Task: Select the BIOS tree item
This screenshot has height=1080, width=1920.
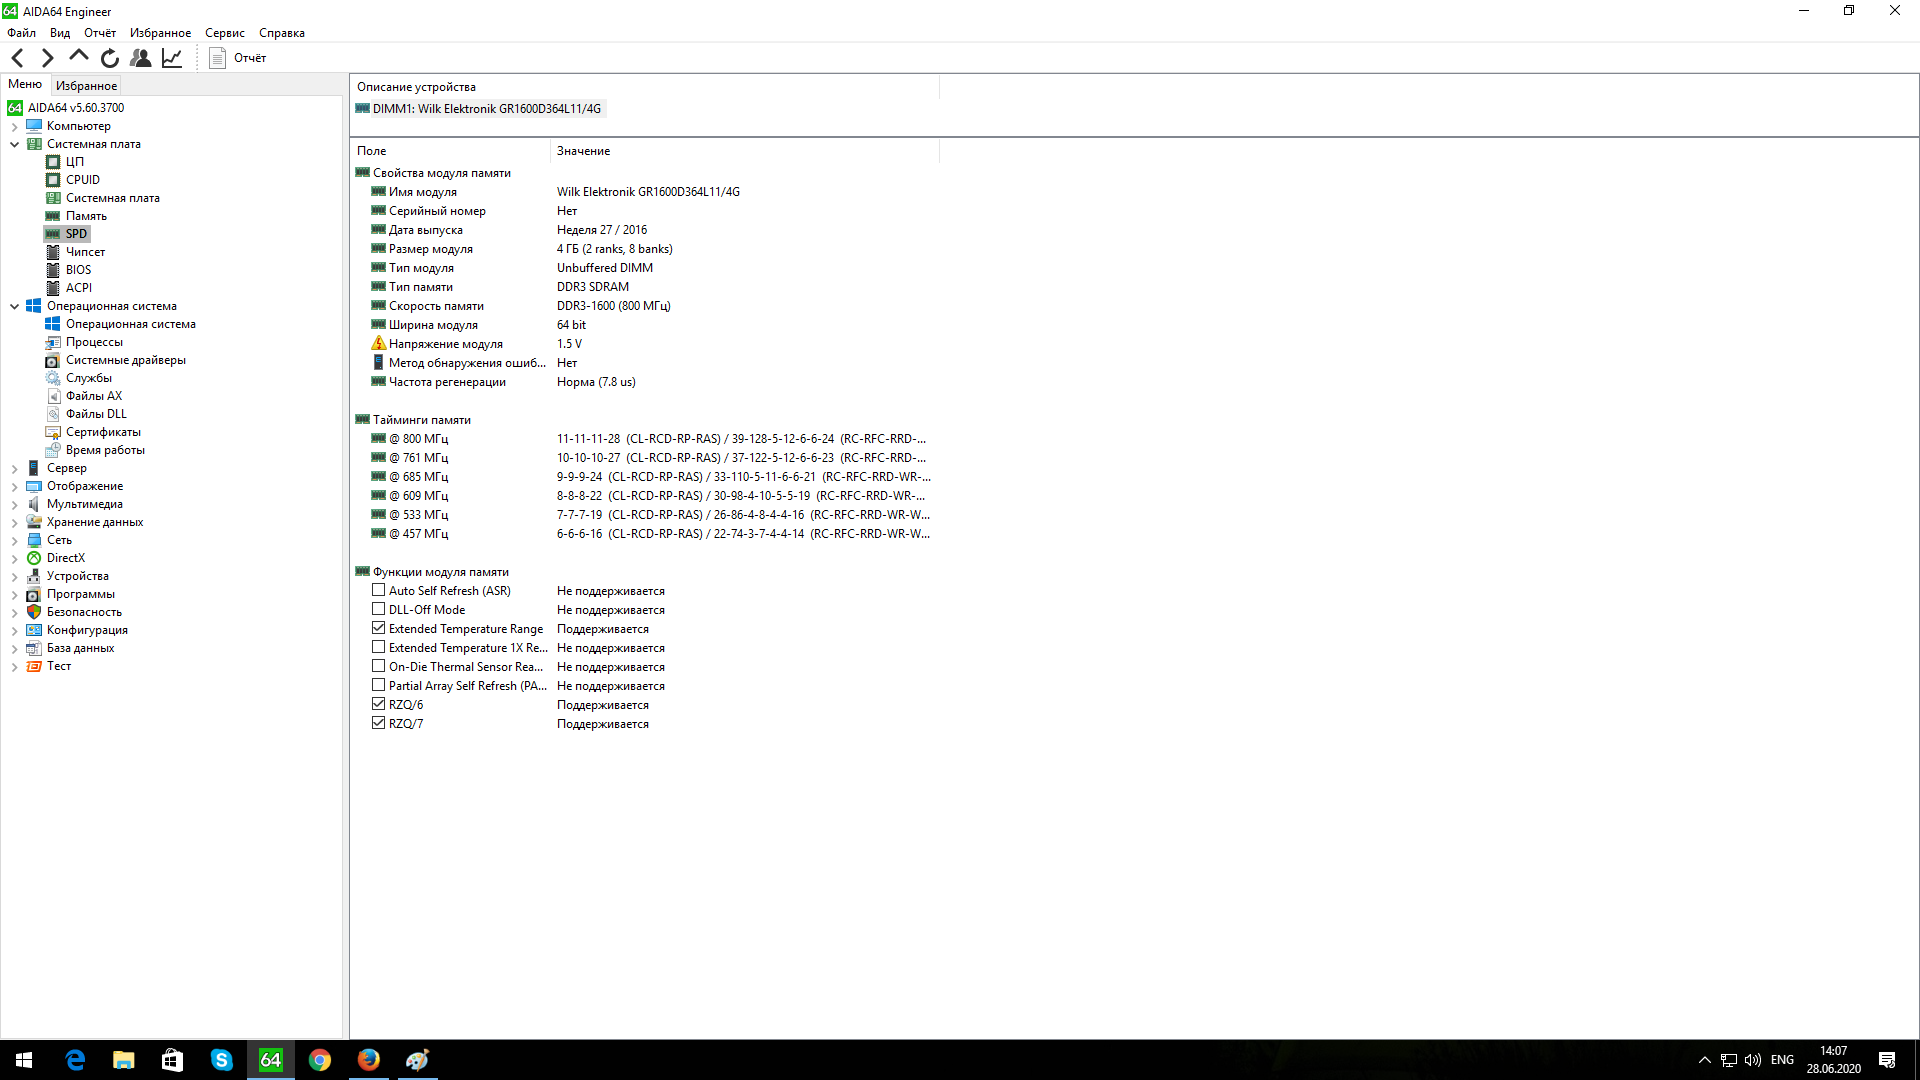Action: point(78,270)
